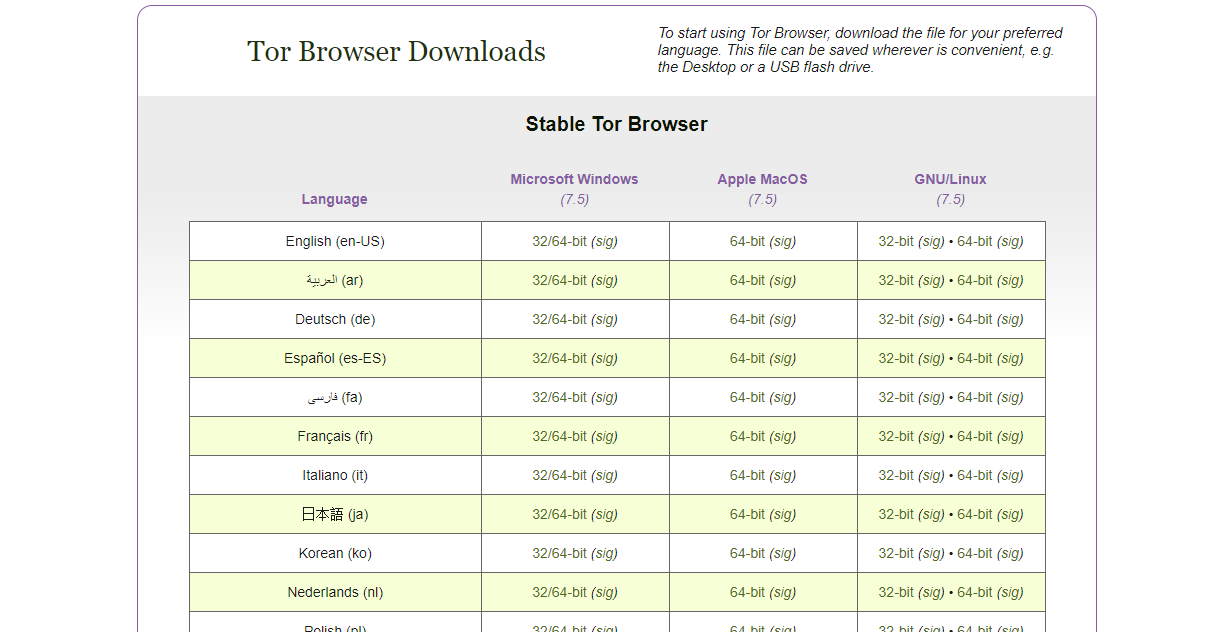1219x632 pixels.
Task: Click the Microsoft Windows column header
Action: (x=574, y=179)
